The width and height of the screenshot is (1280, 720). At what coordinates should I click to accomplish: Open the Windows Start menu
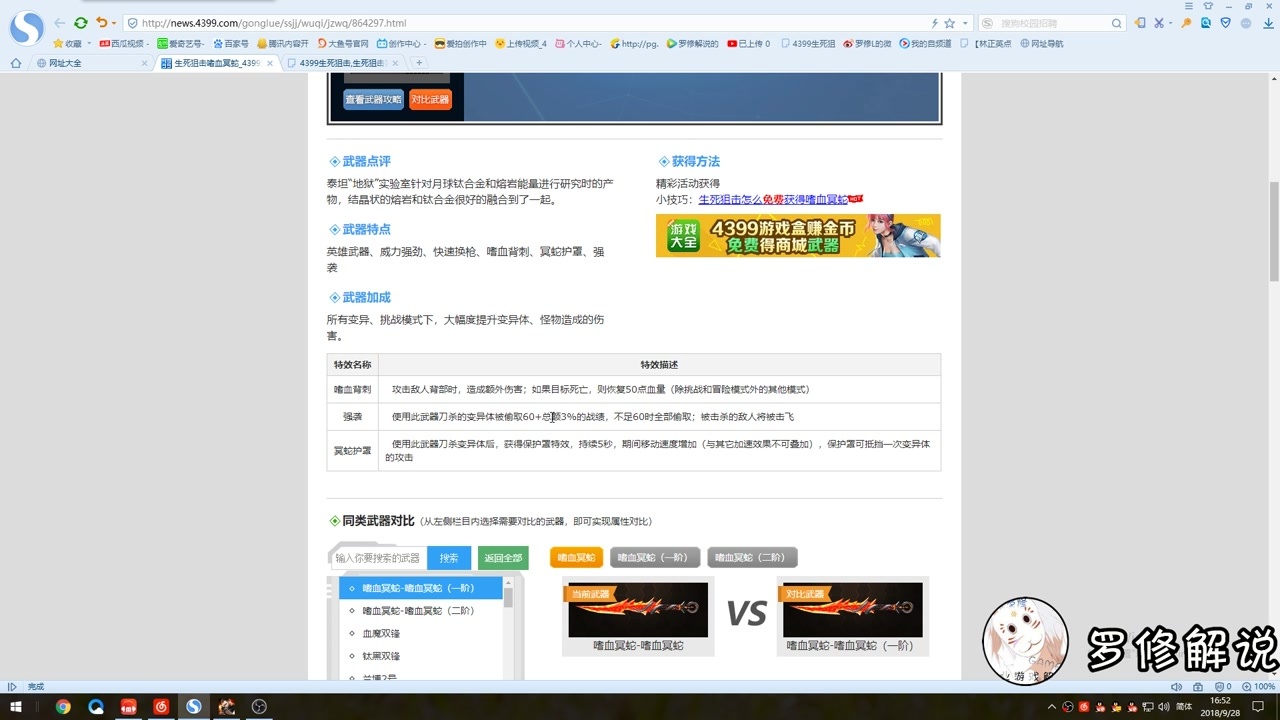17,707
